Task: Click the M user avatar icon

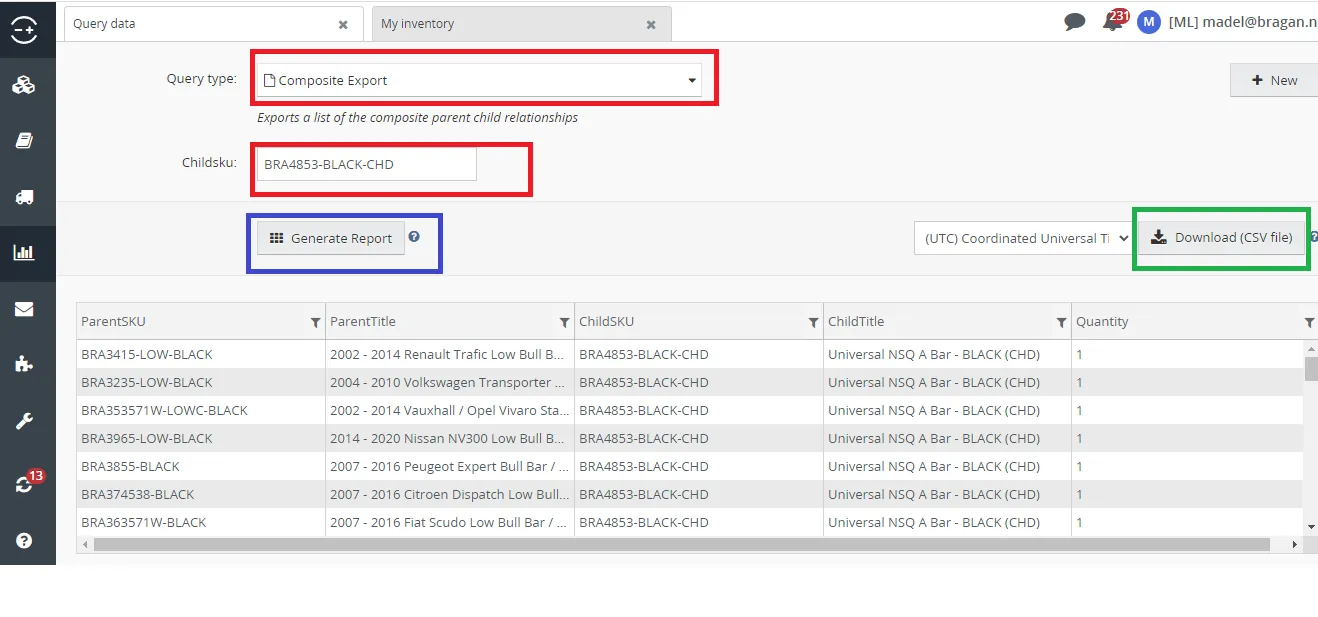Action: click(1149, 21)
